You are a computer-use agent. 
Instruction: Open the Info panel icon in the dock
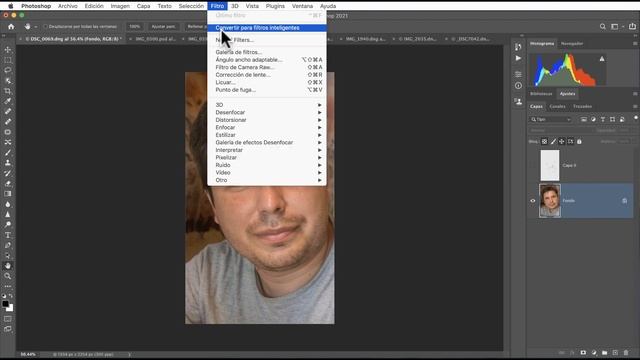518,86
